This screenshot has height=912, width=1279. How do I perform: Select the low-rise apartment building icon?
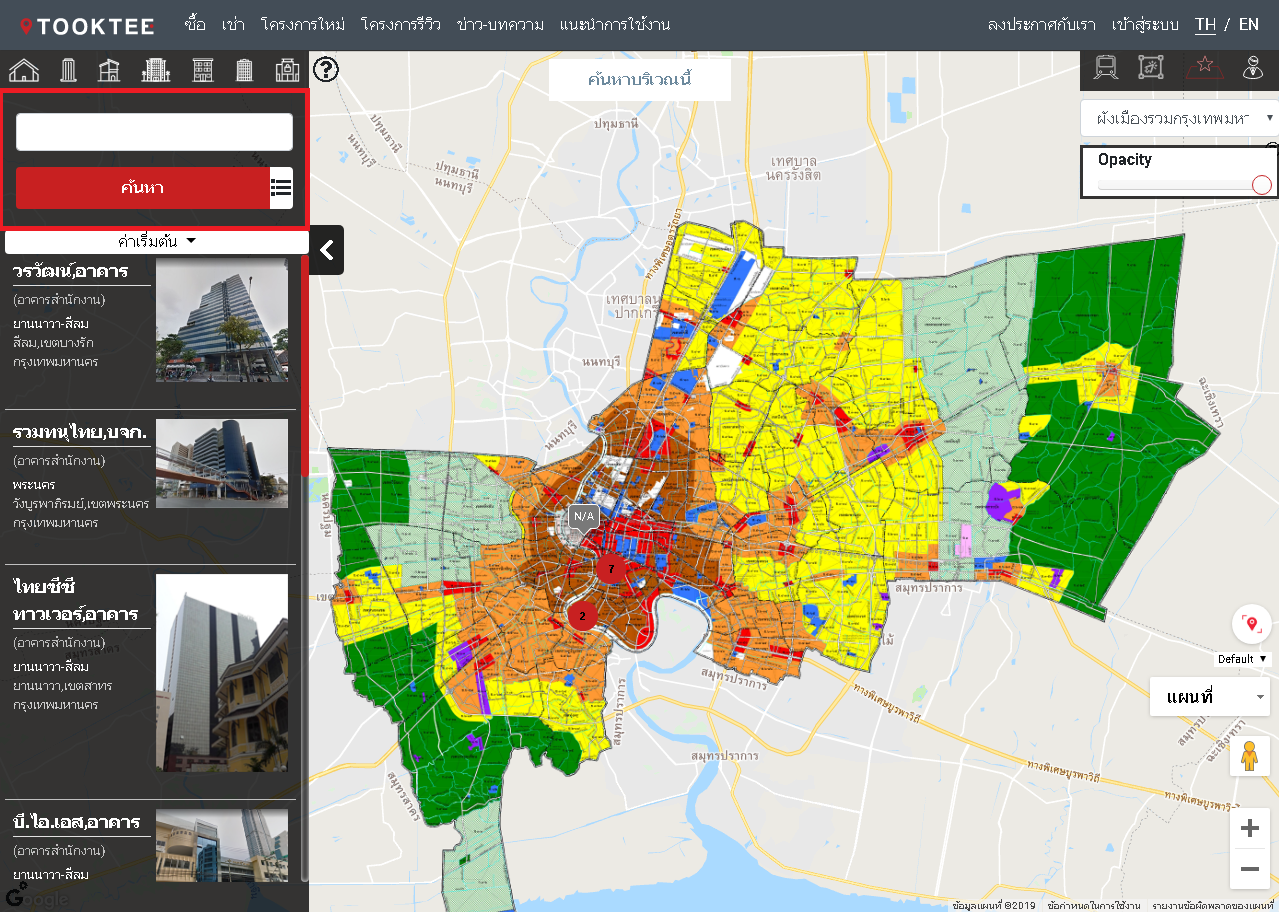pos(203,70)
